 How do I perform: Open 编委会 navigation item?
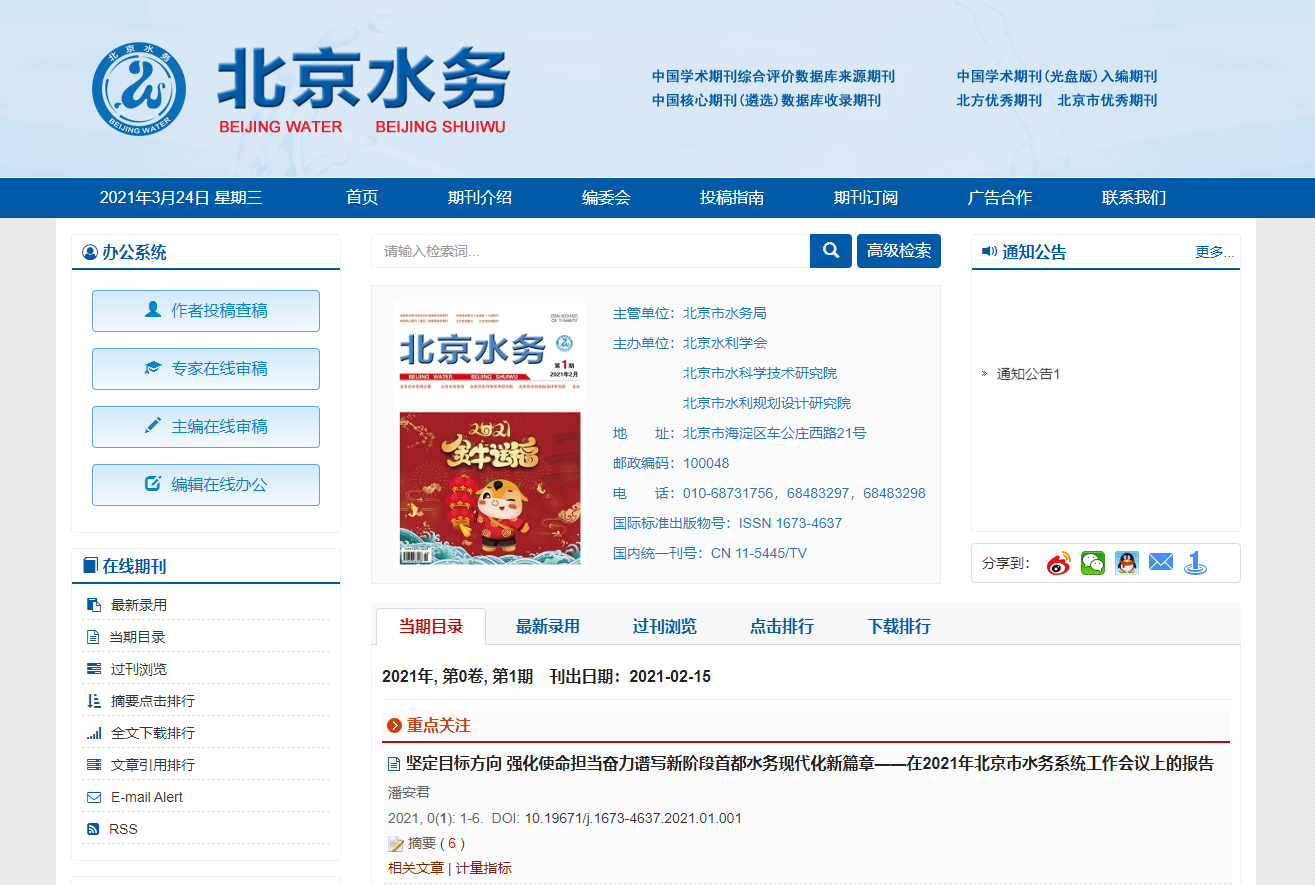tap(606, 198)
